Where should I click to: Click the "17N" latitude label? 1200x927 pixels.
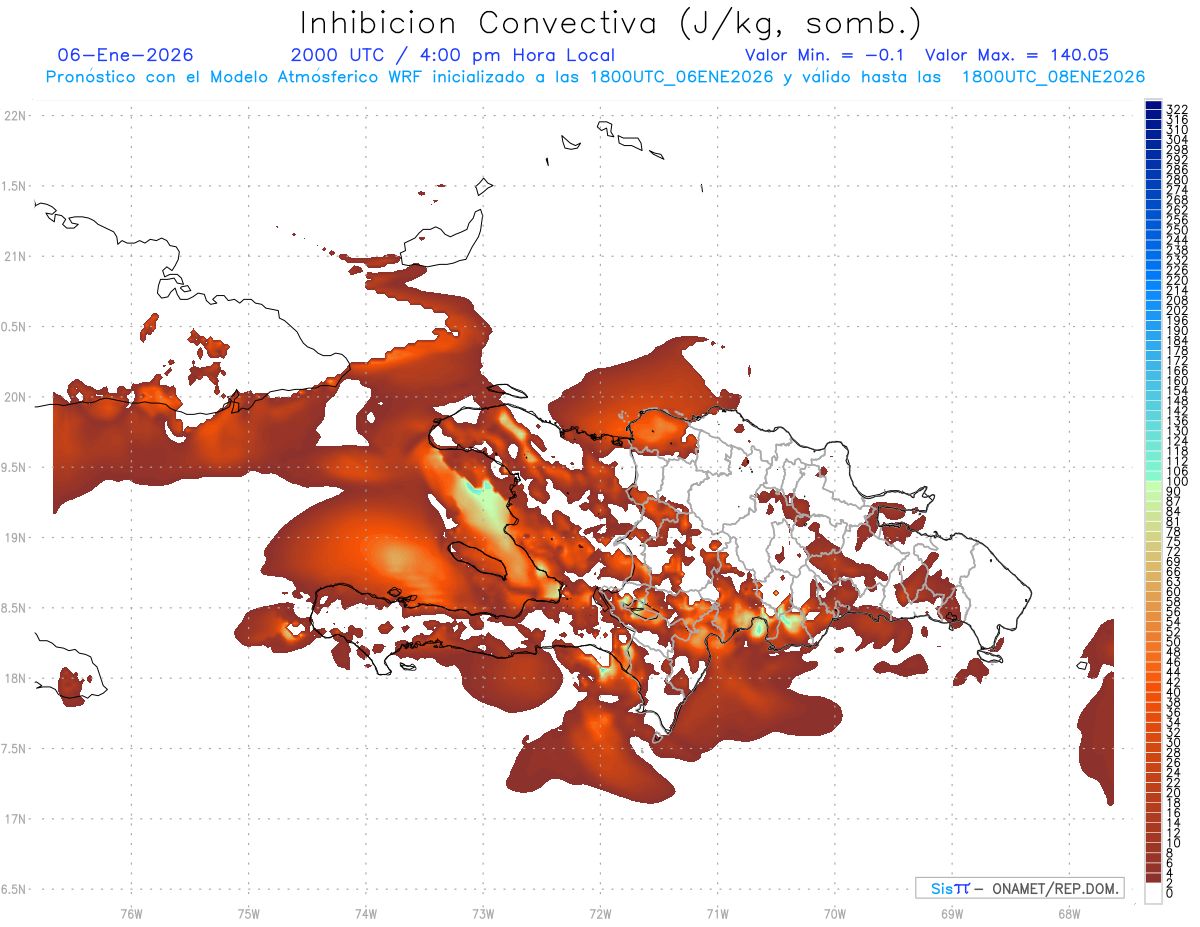tap(16, 819)
